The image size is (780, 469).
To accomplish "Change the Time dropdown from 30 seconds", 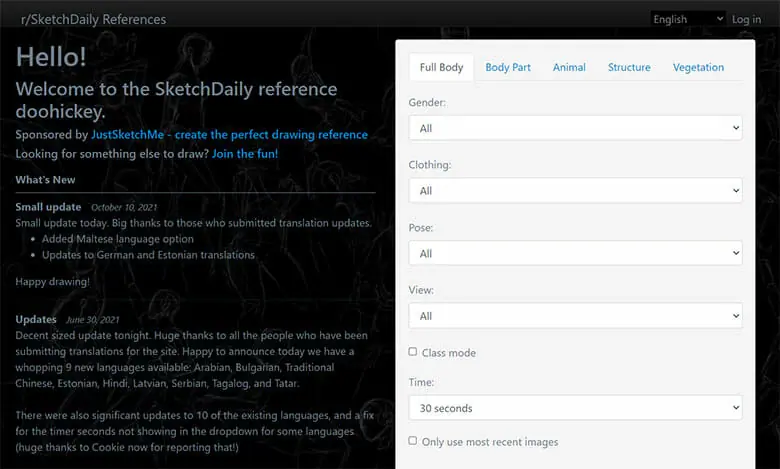I will pos(576,408).
